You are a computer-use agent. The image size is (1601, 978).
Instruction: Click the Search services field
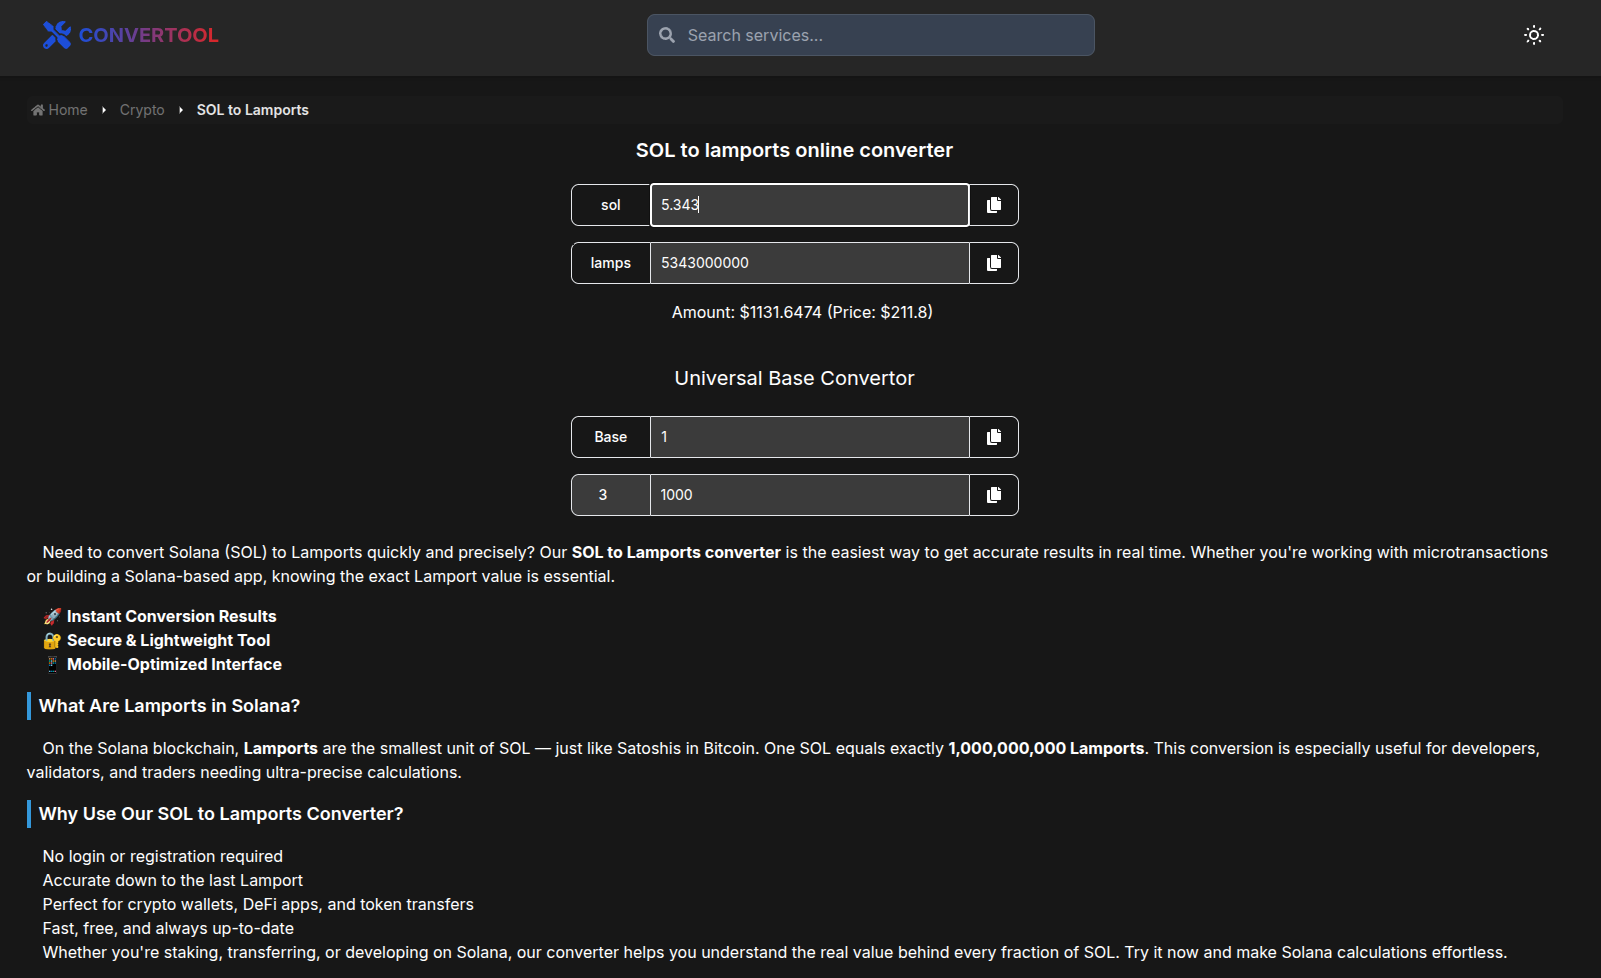click(870, 34)
